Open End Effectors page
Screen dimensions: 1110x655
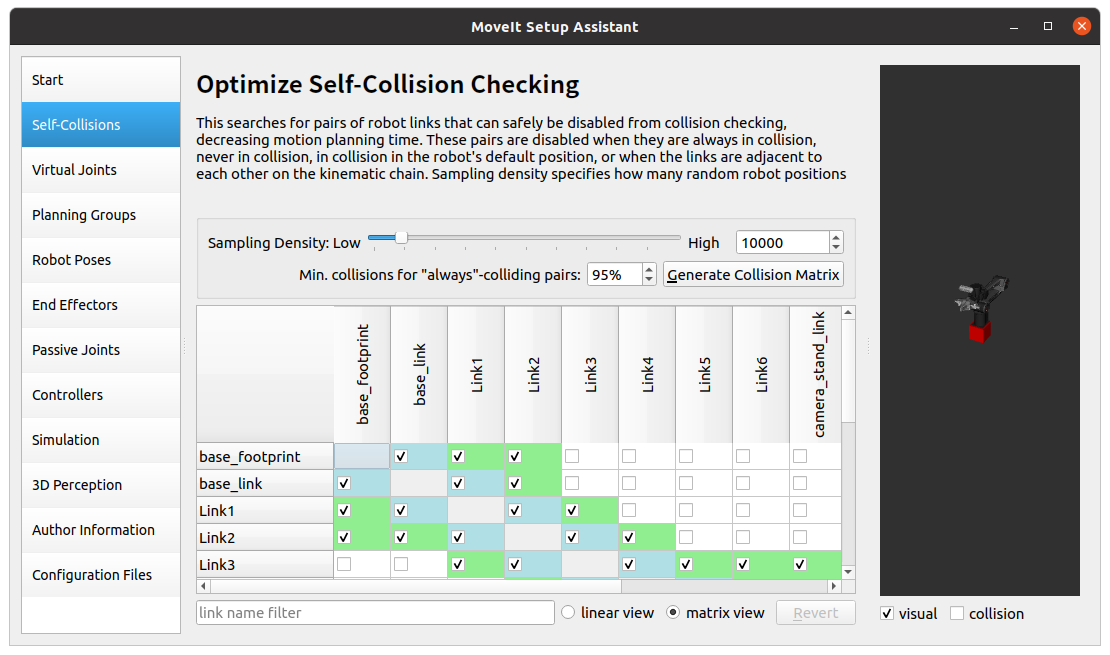(x=101, y=304)
